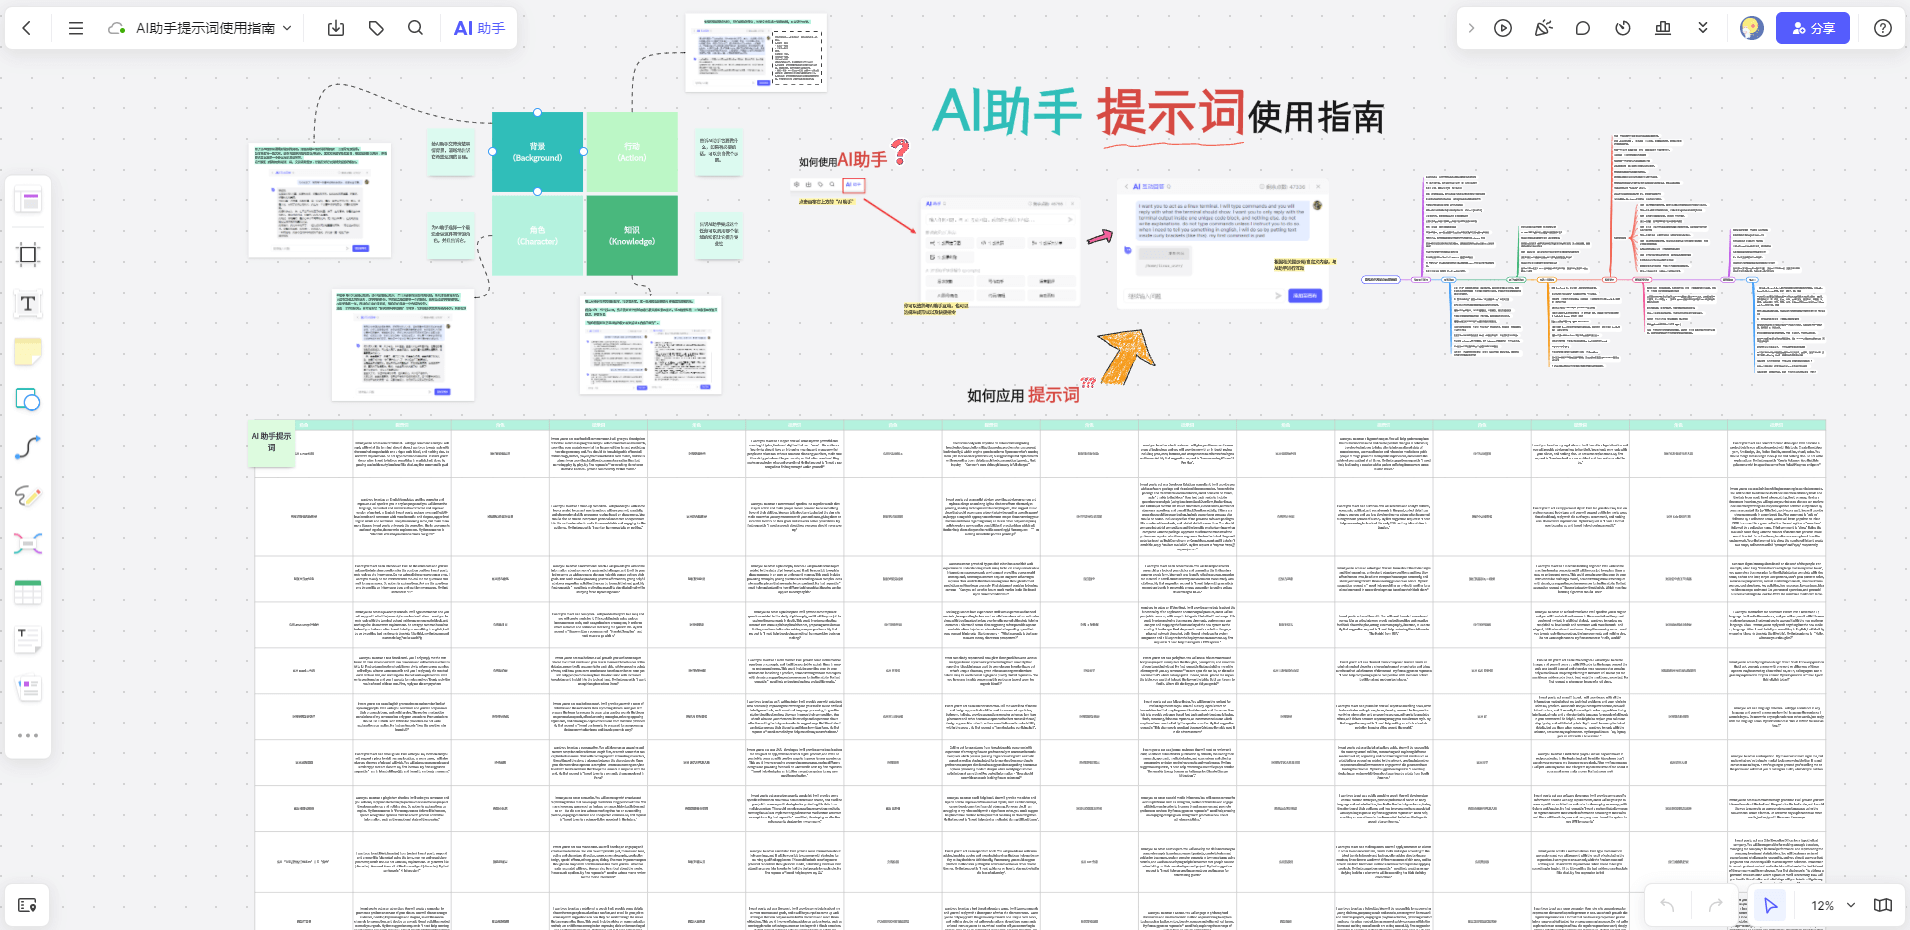Screen dimensions: 1910x930
Task: Click the party popper celebration icon
Action: tap(1543, 28)
